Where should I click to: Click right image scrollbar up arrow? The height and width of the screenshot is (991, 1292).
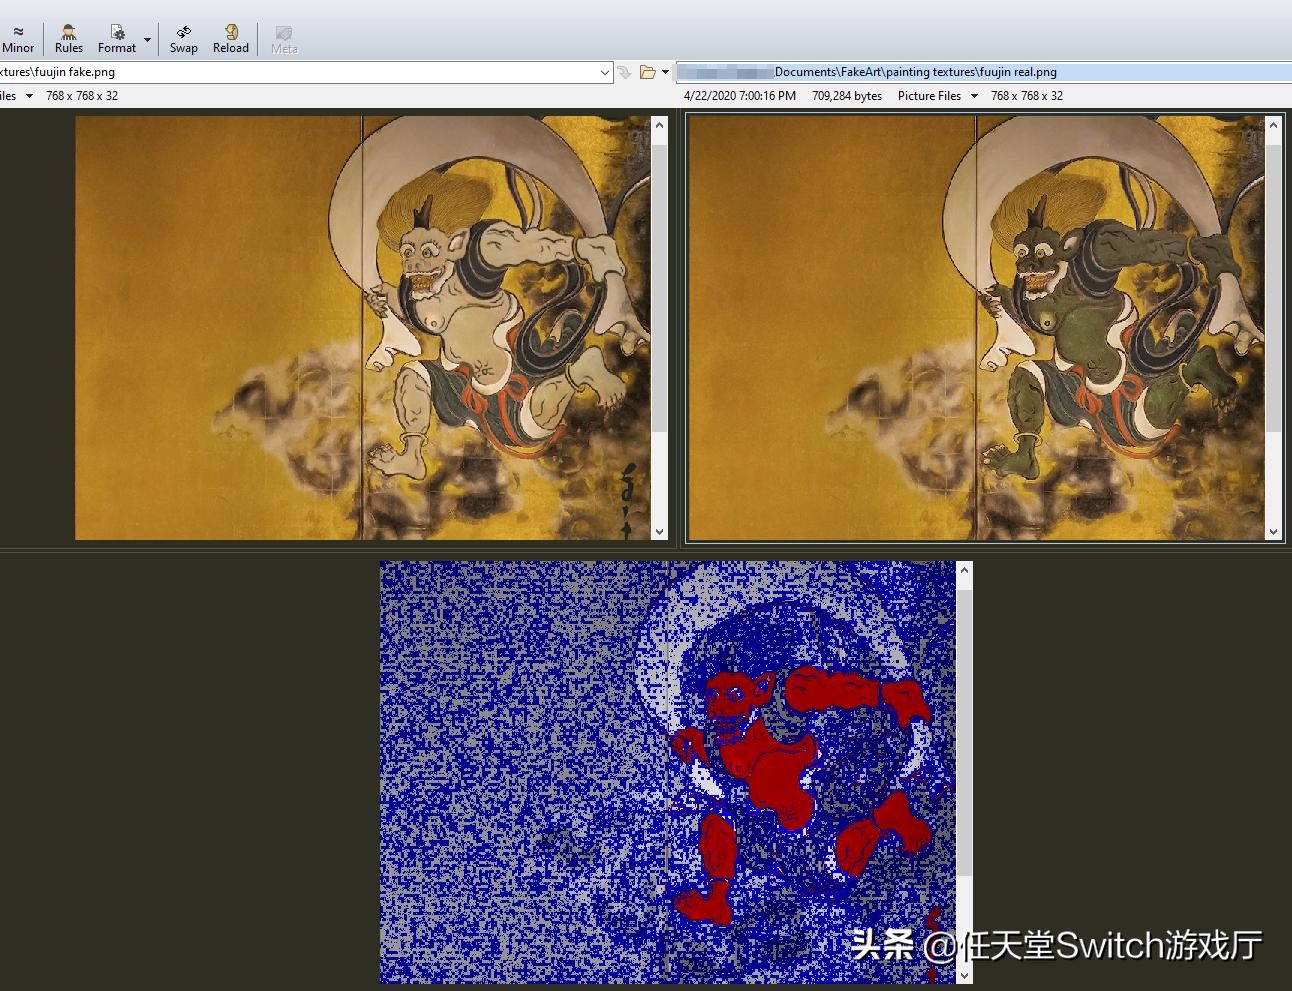[1273, 125]
